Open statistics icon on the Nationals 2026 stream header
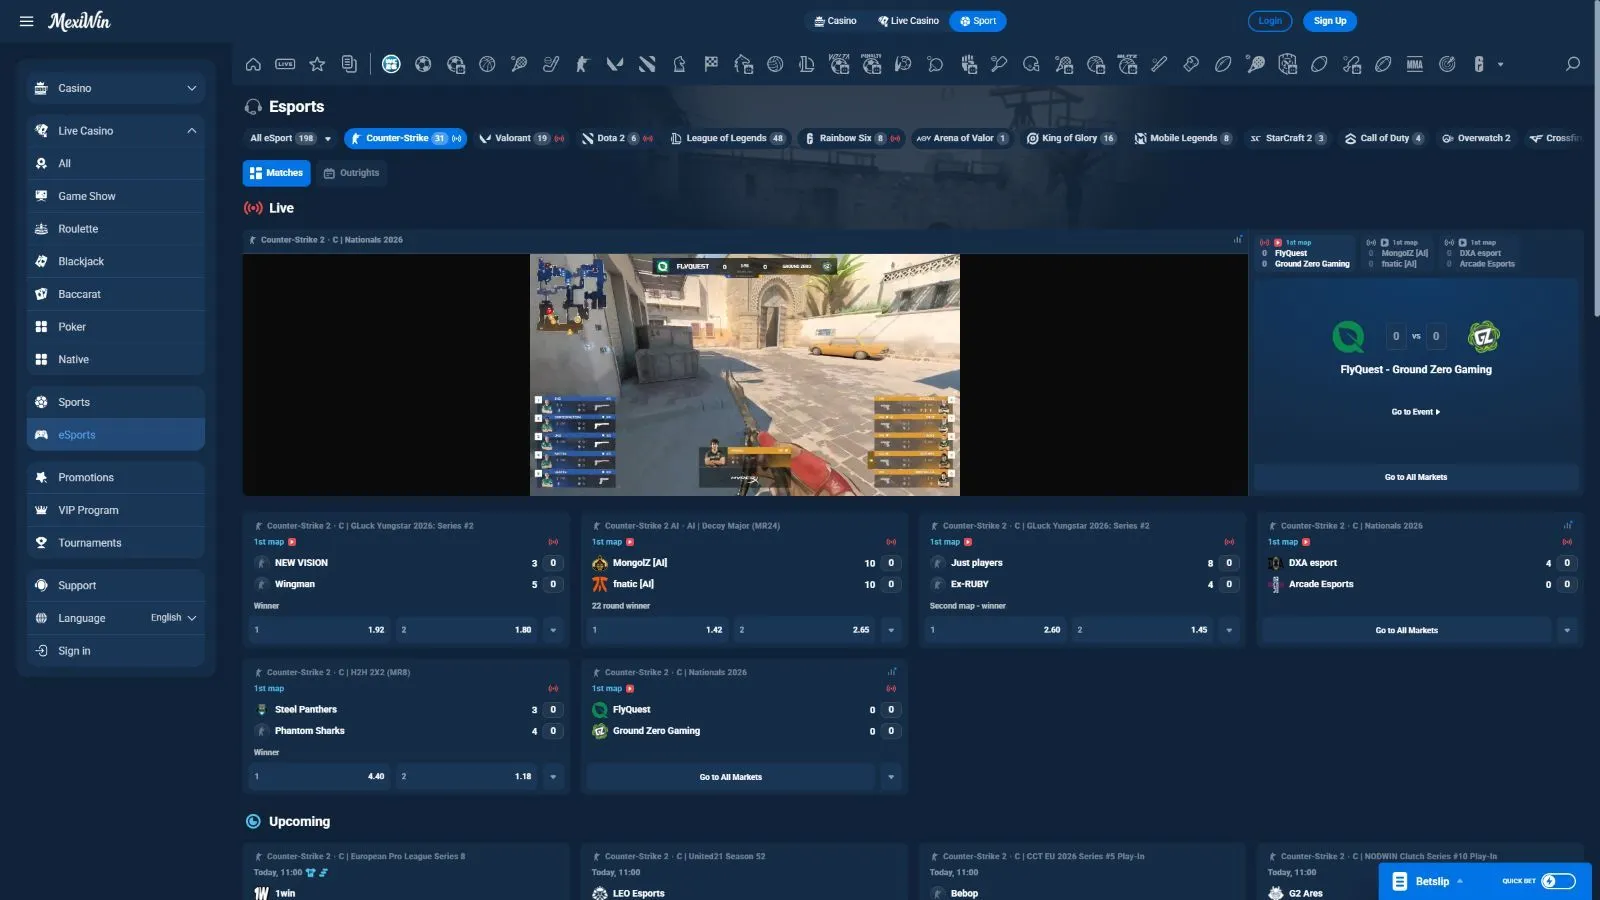Image resolution: width=1600 pixels, height=900 pixels. click(x=1237, y=240)
